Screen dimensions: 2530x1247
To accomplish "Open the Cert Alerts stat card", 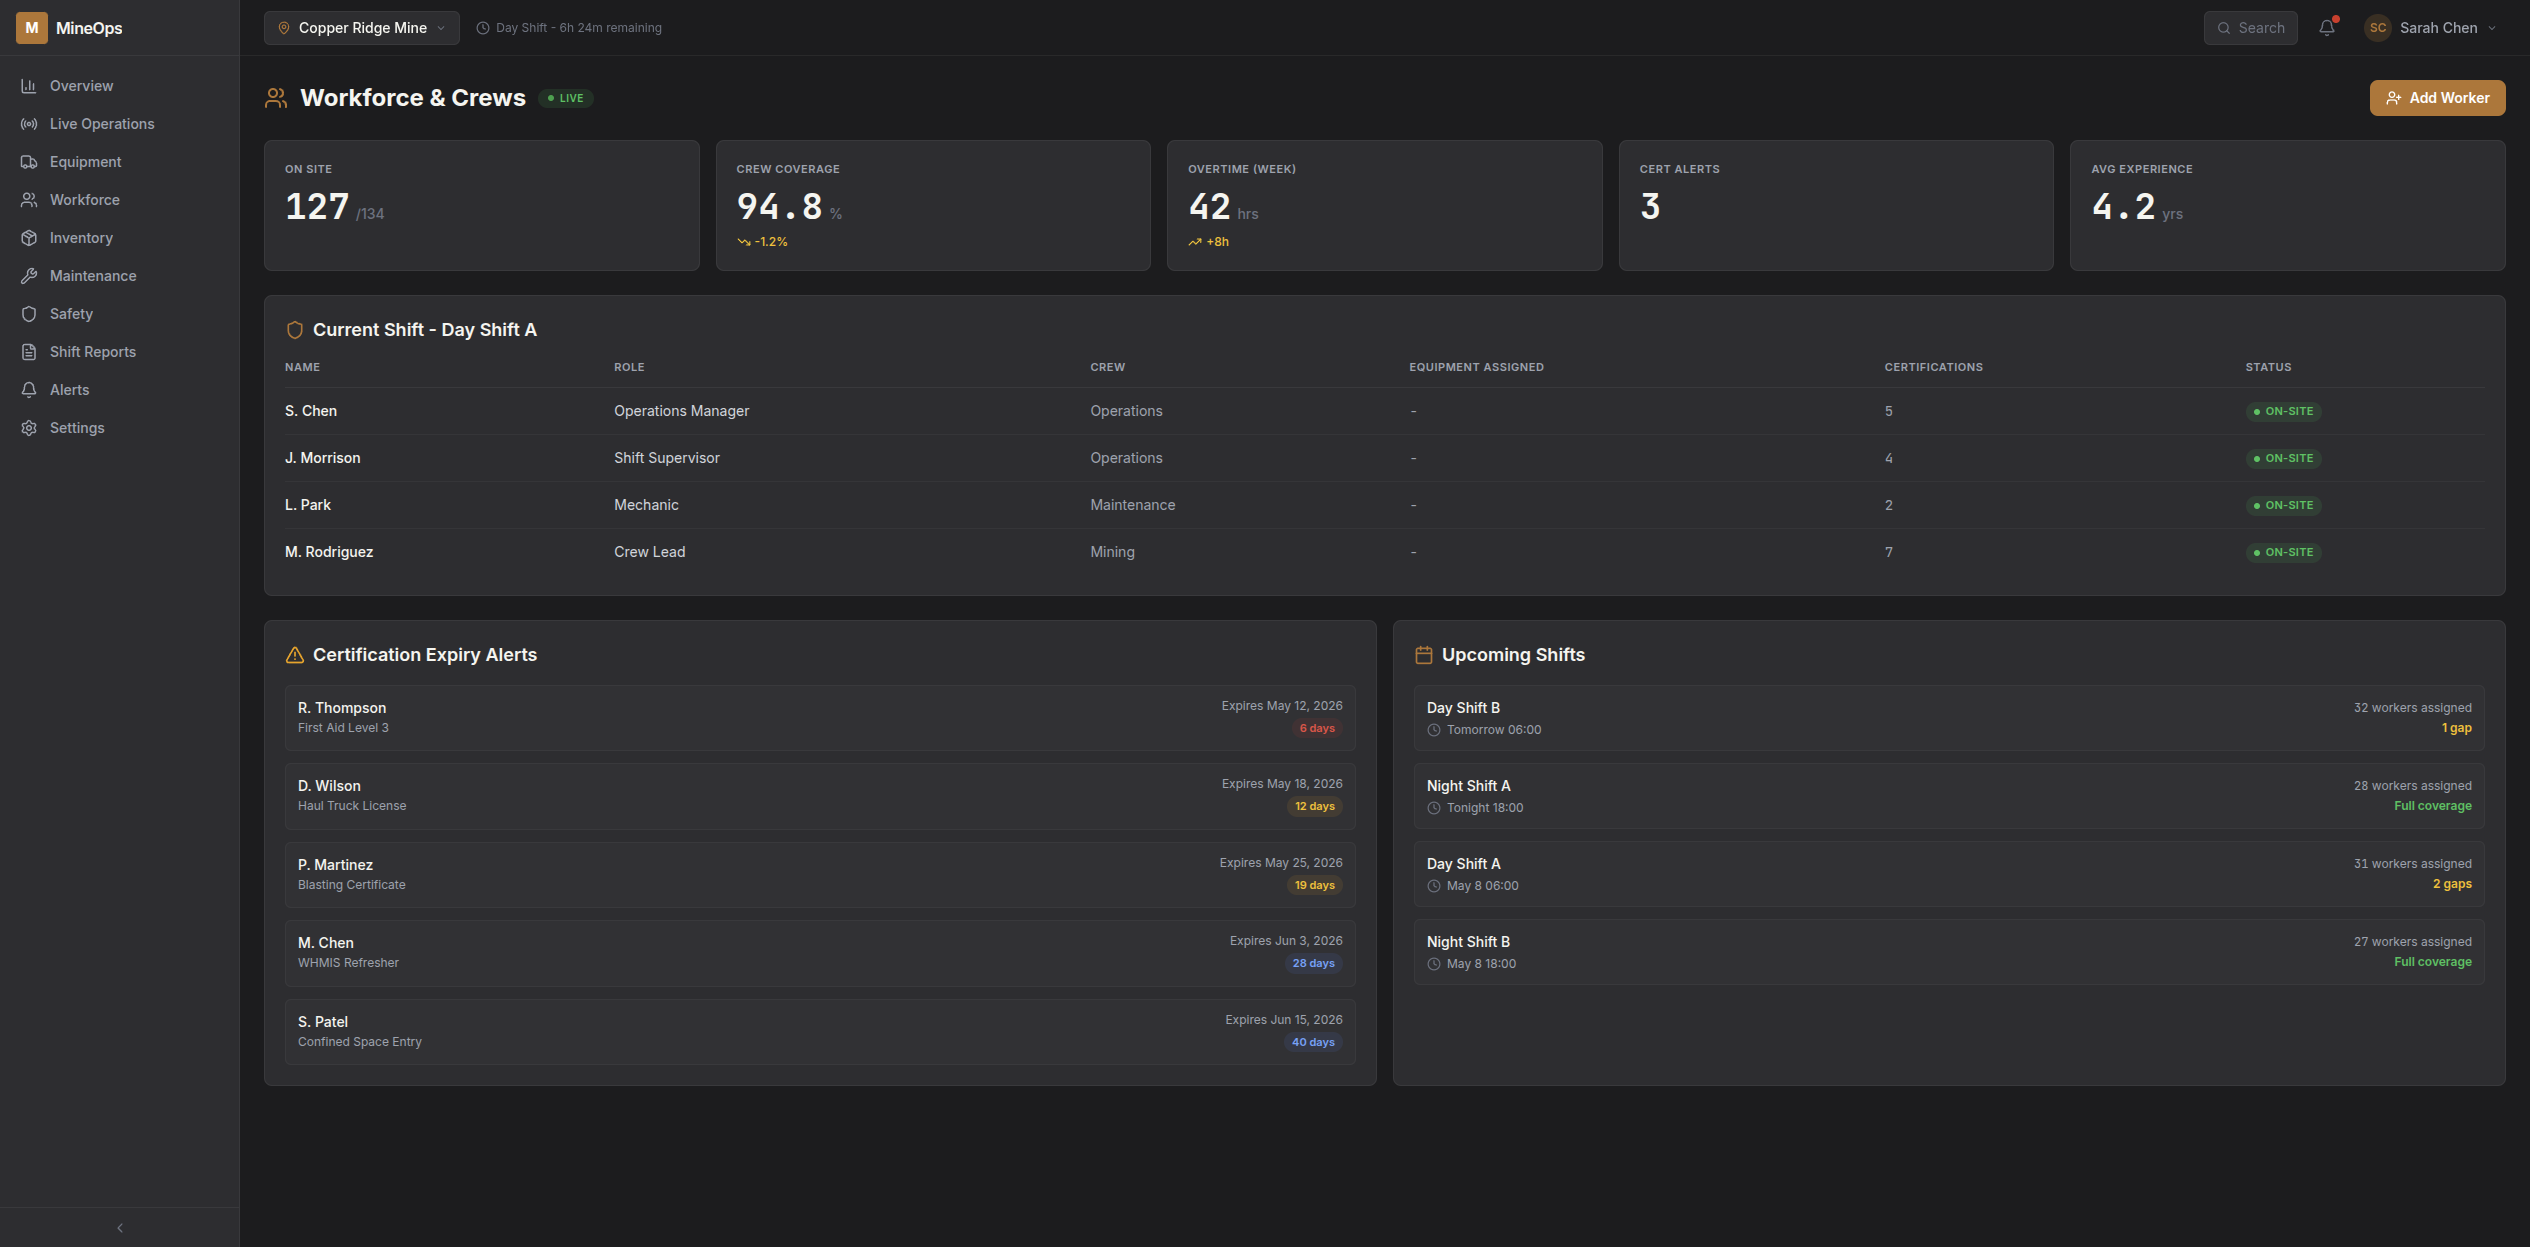I will 1836,205.
